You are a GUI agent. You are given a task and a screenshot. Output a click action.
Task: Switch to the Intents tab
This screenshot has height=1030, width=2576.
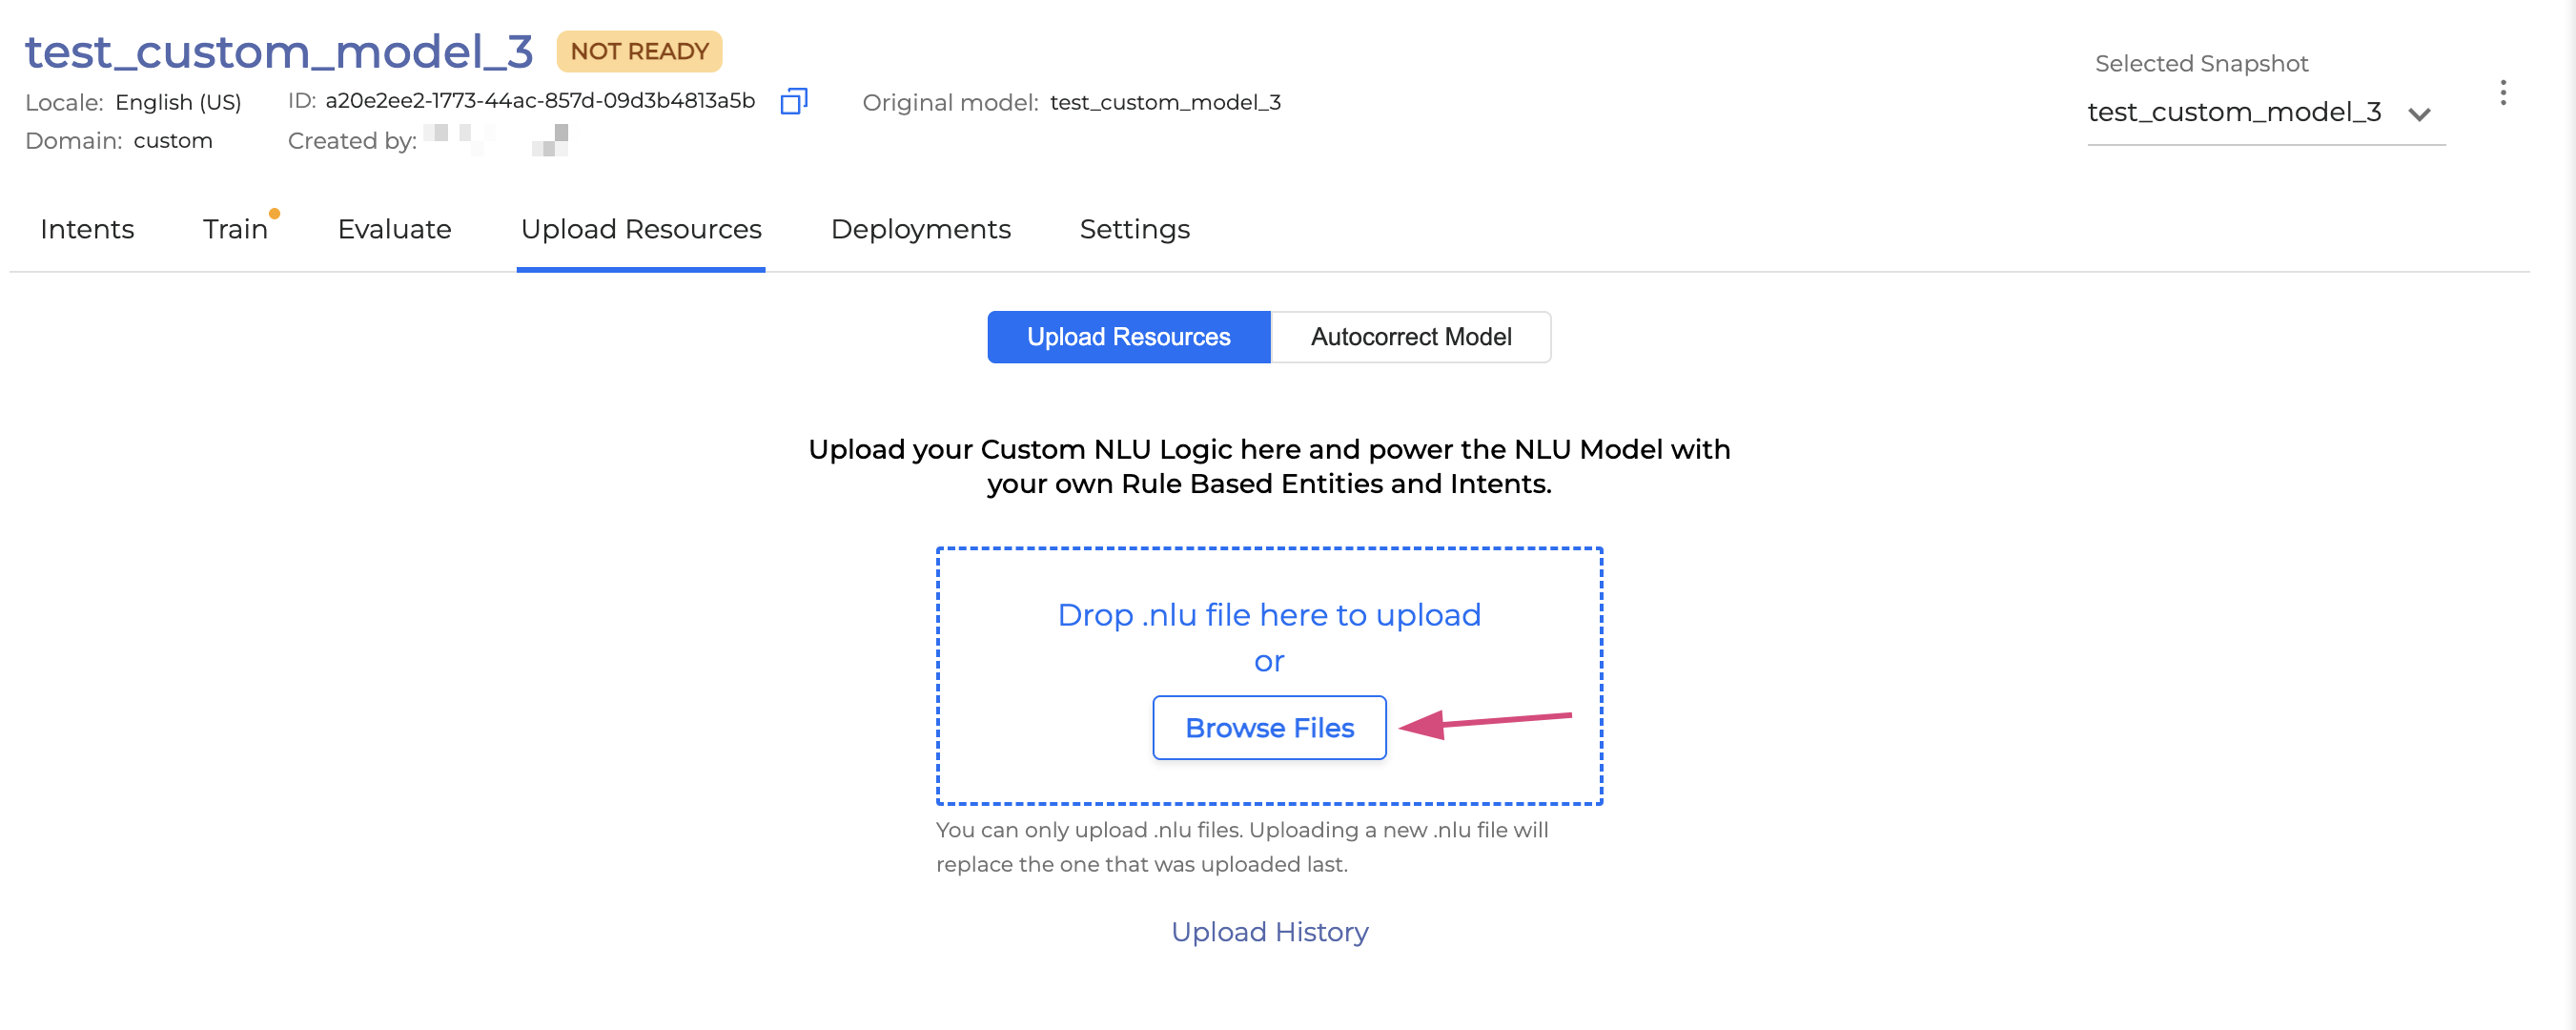tap(87, 229)
